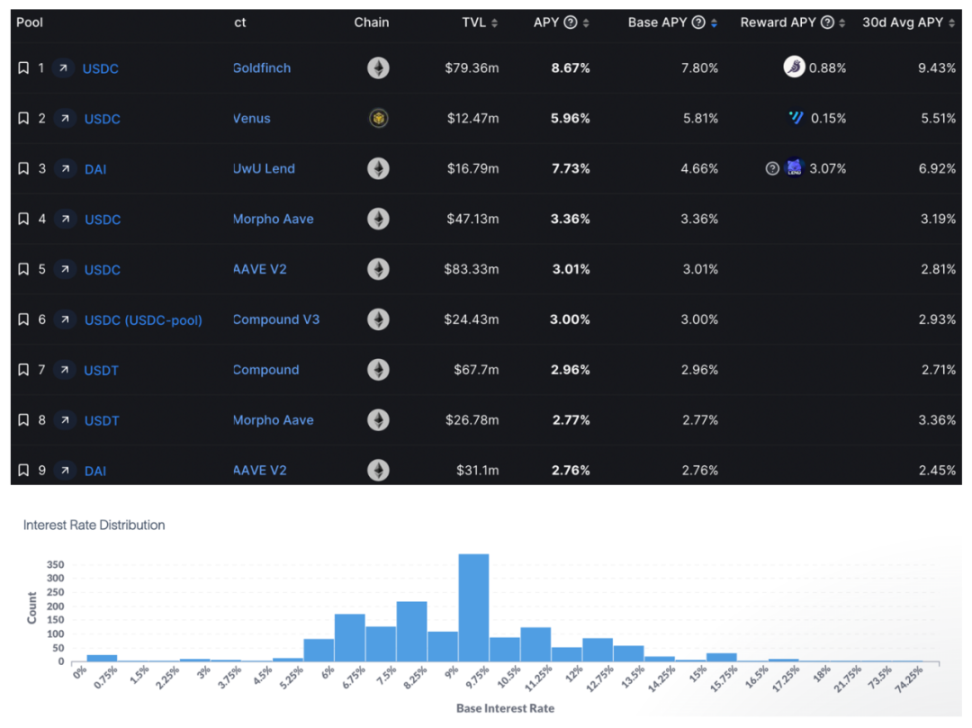Open external link arrow for row 1 USDC
The width and height of the screenshot is (972, 728).
[63, 68]
